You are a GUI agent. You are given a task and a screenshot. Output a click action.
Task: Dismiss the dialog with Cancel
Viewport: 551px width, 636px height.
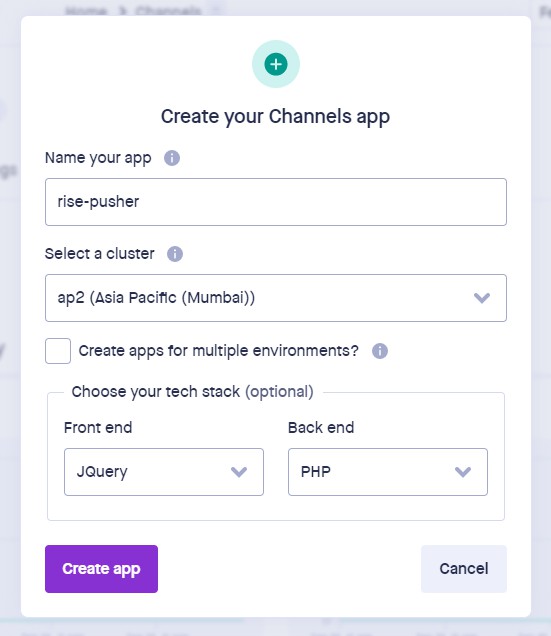[464, 569]
